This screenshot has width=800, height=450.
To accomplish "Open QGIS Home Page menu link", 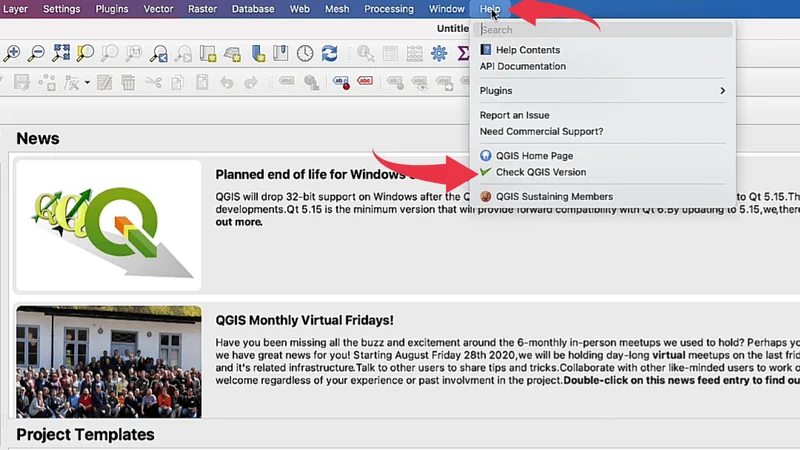I will click(x=534, y=156).
